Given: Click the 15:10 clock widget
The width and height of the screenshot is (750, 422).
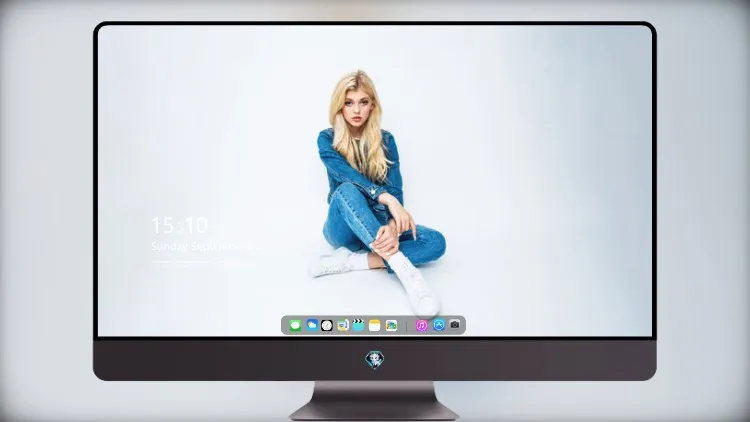Looking at the screenshot, I should point(179,225).
